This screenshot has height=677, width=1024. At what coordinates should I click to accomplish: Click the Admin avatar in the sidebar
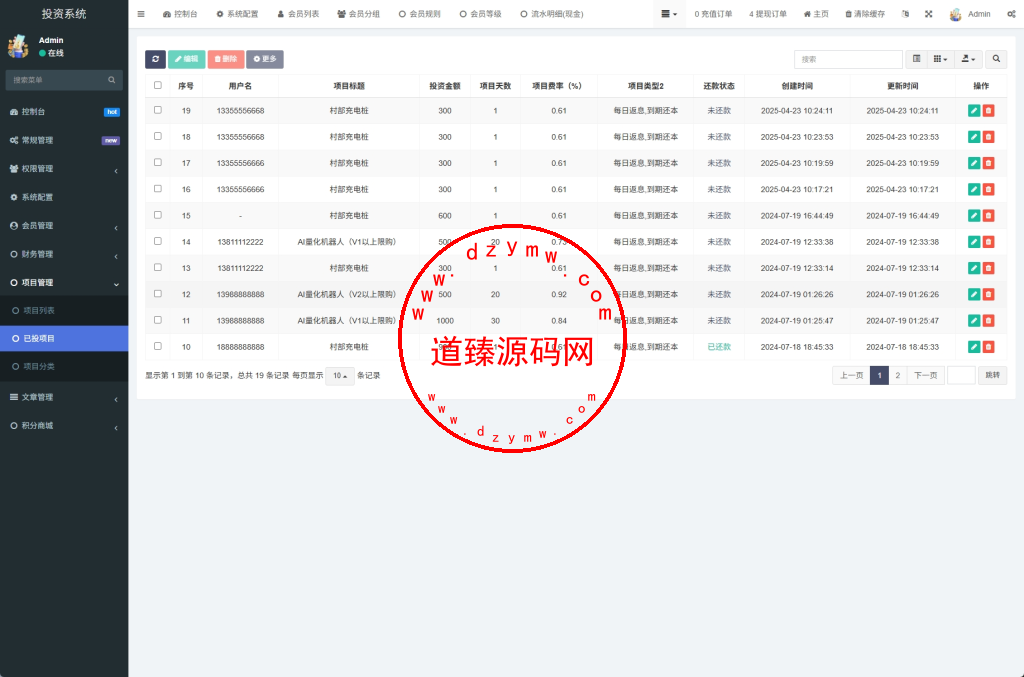tap(18, 46)
